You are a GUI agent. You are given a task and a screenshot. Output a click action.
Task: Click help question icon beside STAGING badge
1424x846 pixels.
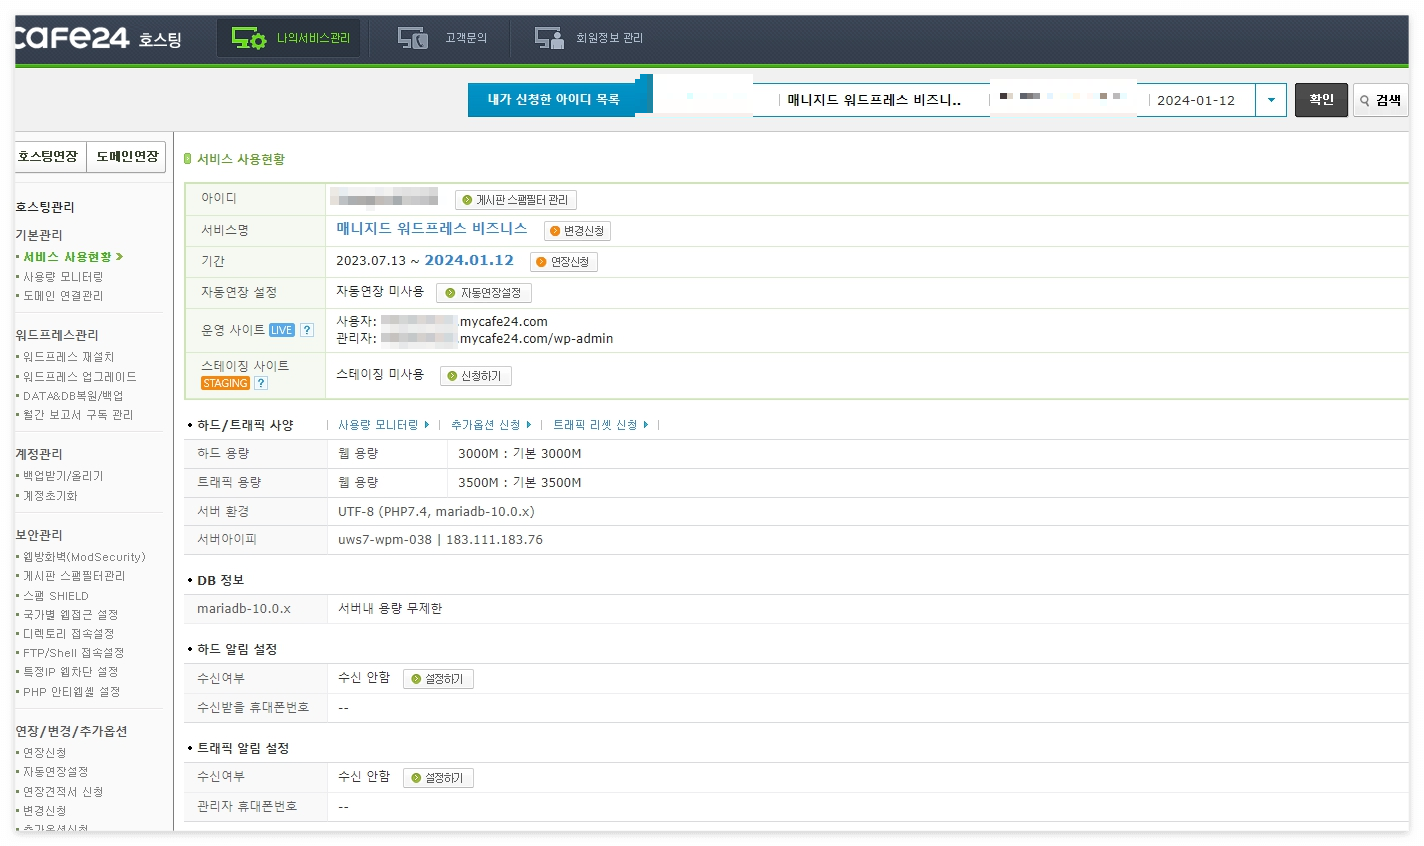261,383
